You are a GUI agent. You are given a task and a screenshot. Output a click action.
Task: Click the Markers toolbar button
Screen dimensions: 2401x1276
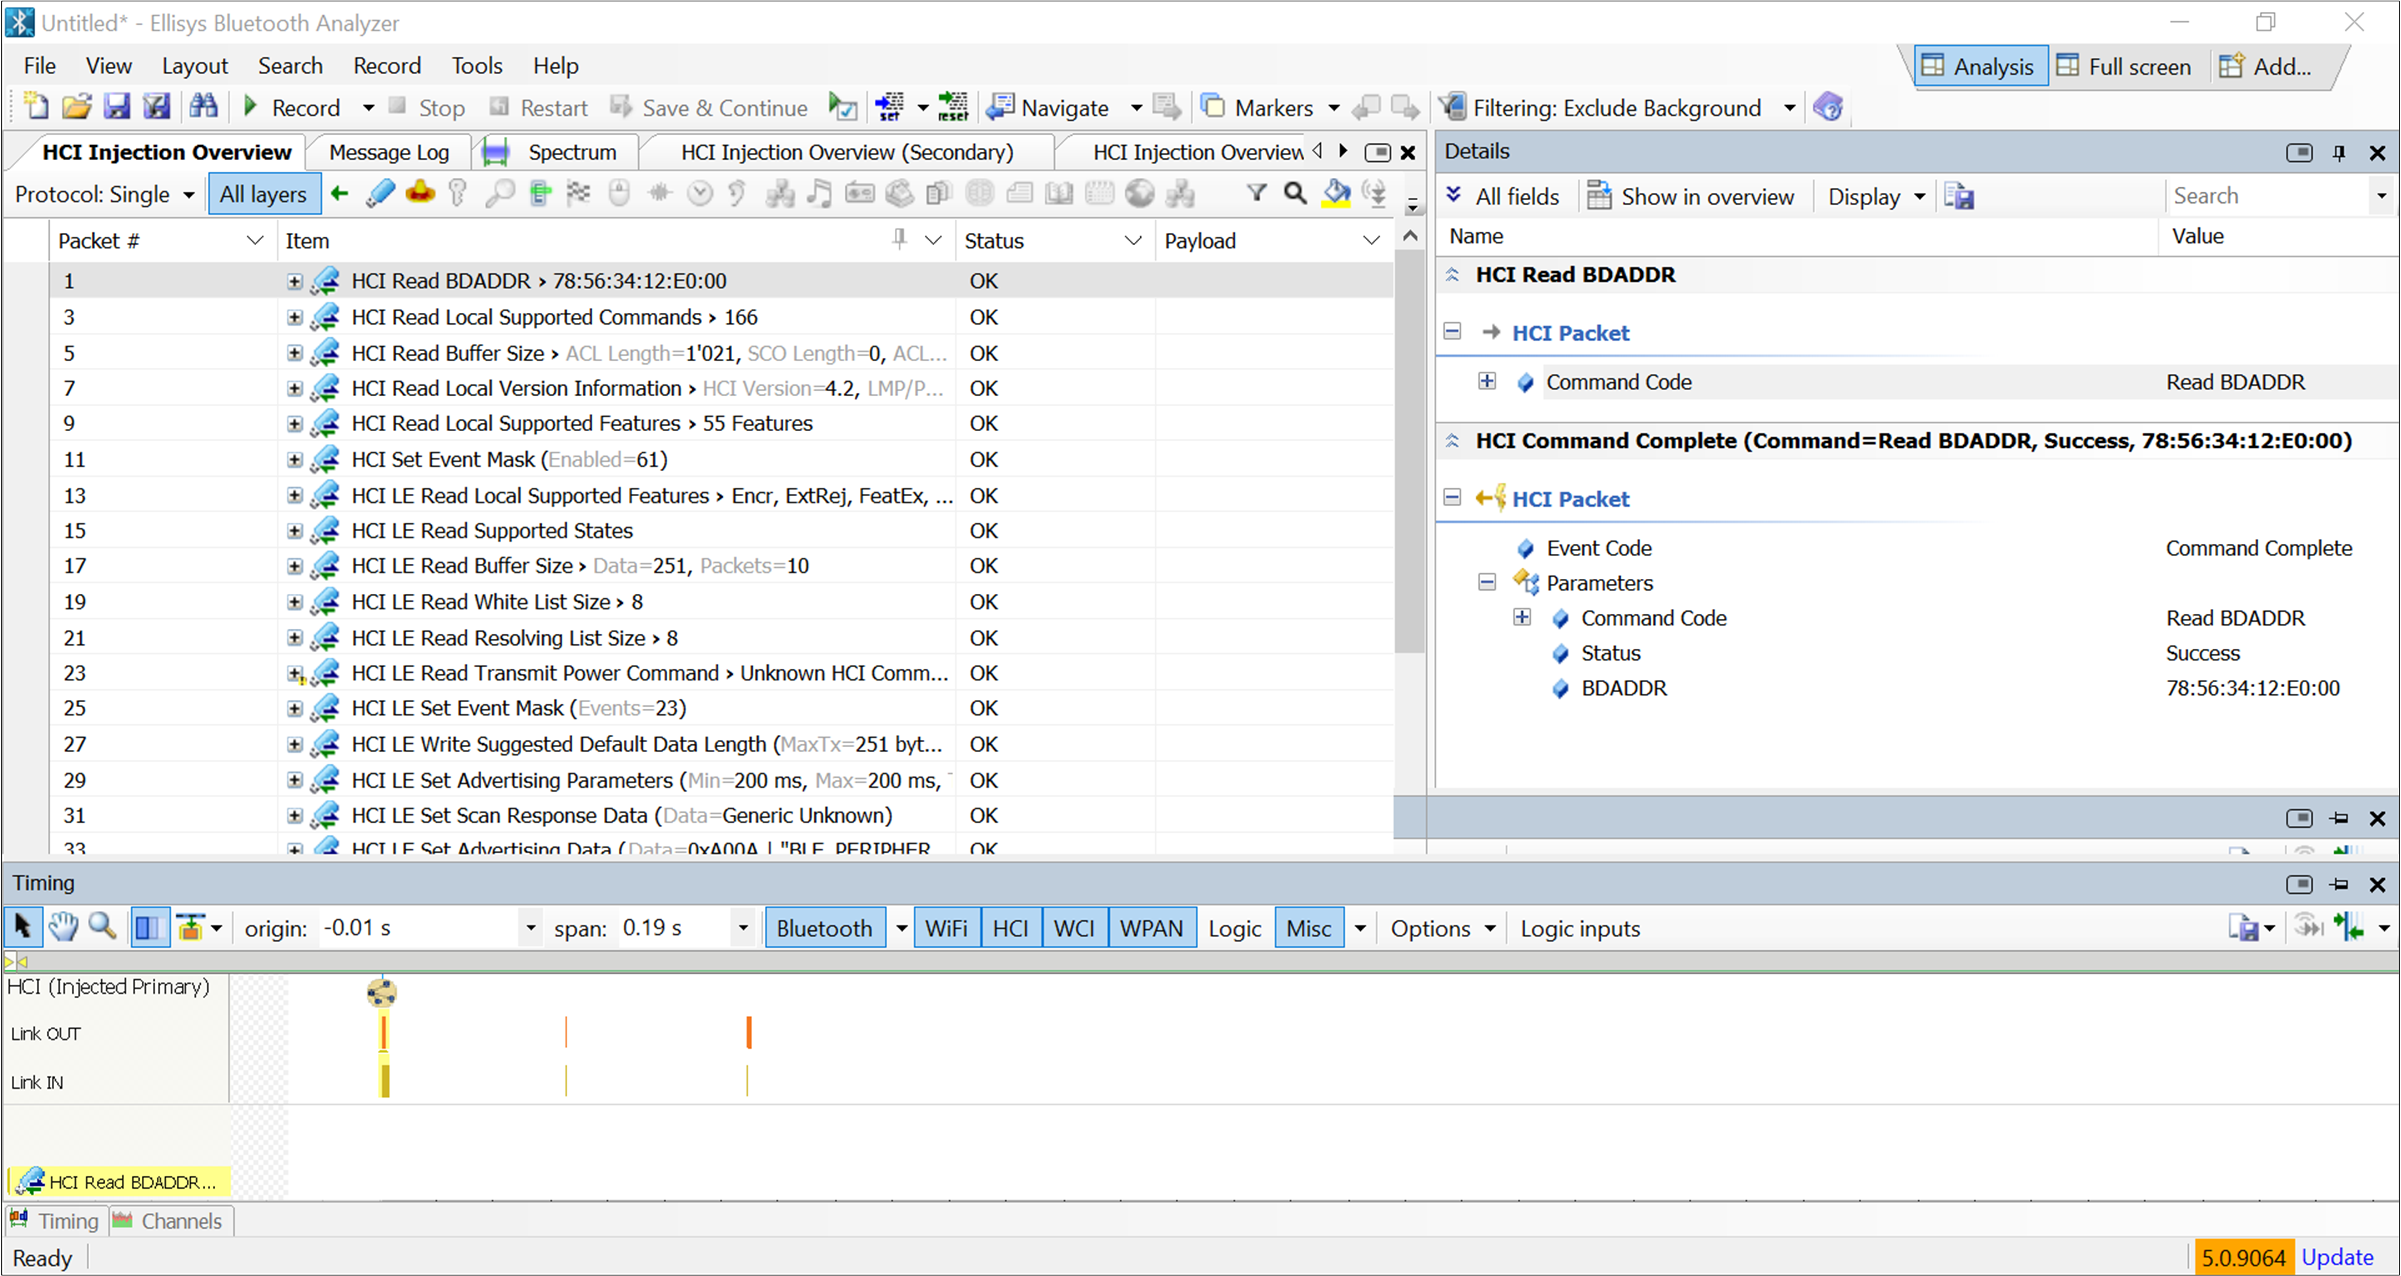[x=1256, y=107]
